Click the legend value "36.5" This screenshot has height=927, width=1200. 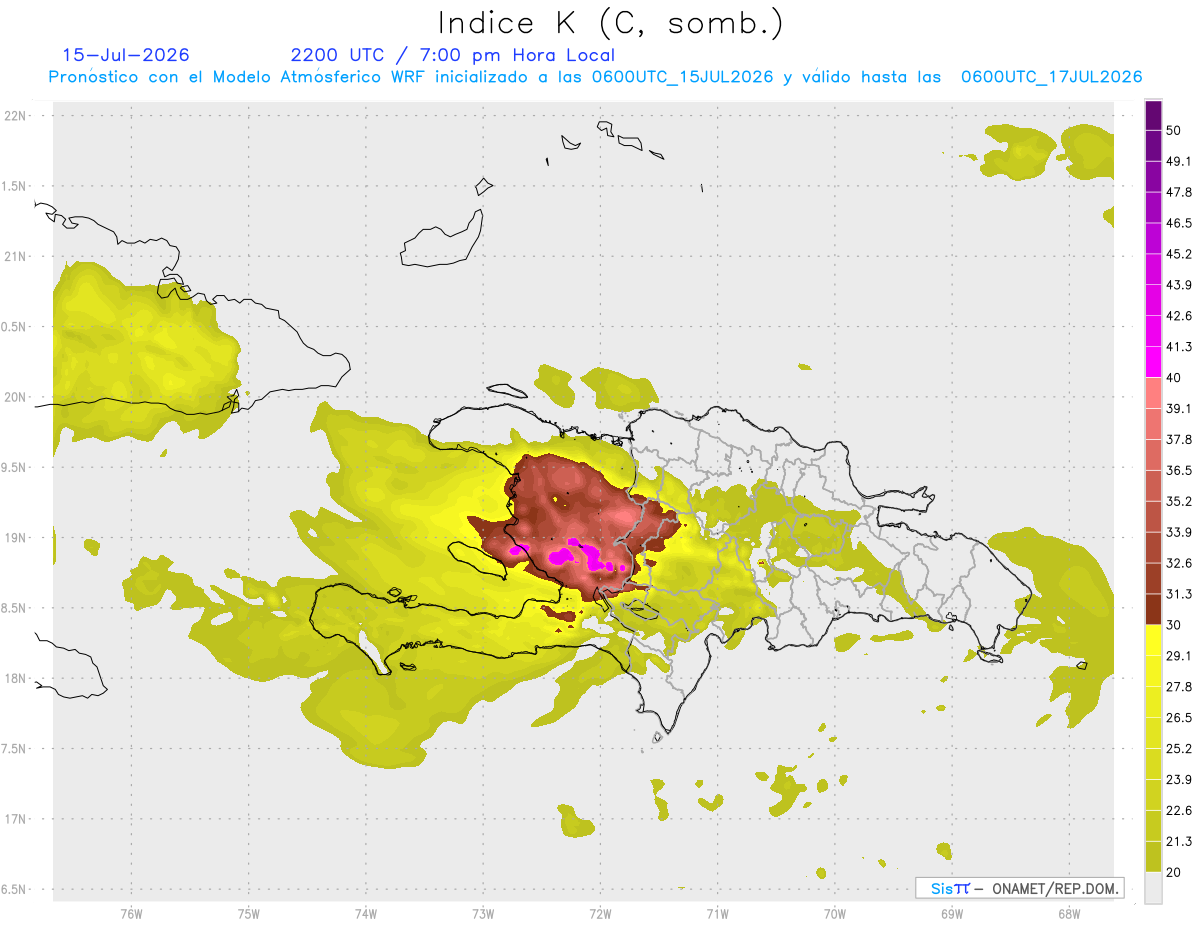(1178, 470)
